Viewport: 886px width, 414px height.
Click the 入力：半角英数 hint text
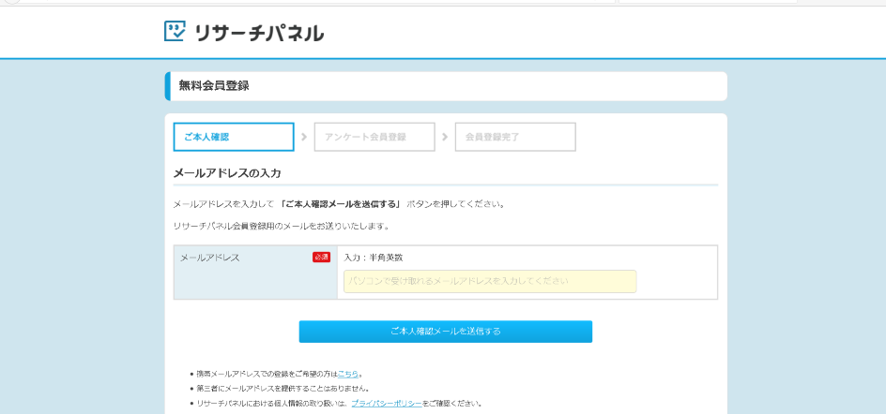point(373,258)
